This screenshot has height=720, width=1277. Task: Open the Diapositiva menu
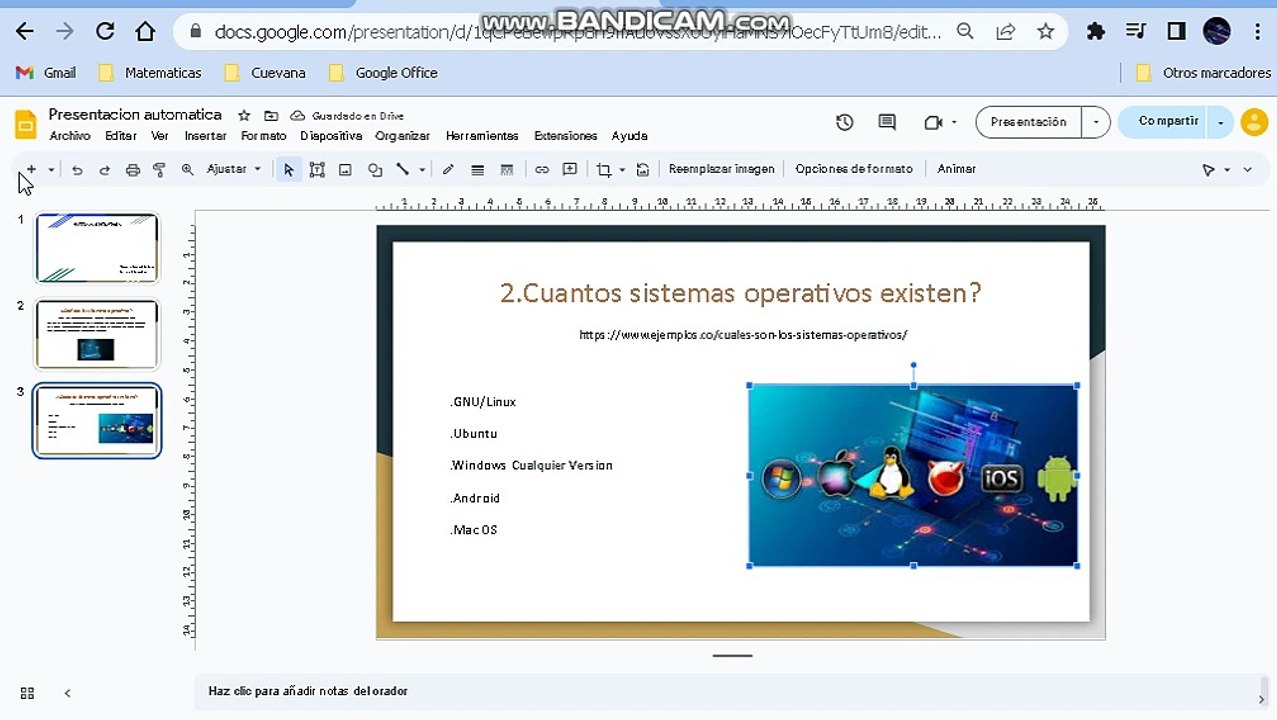331,136
